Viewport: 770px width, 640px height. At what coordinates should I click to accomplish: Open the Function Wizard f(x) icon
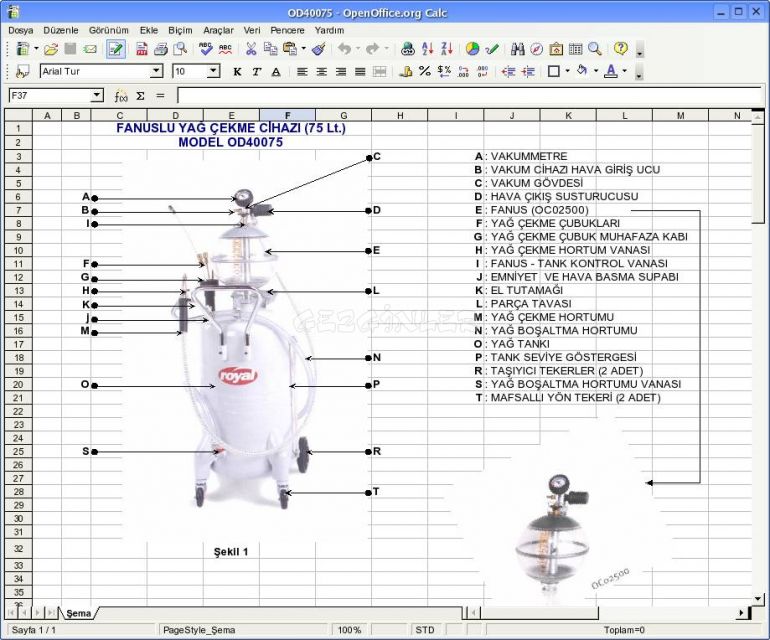[121, 96]
